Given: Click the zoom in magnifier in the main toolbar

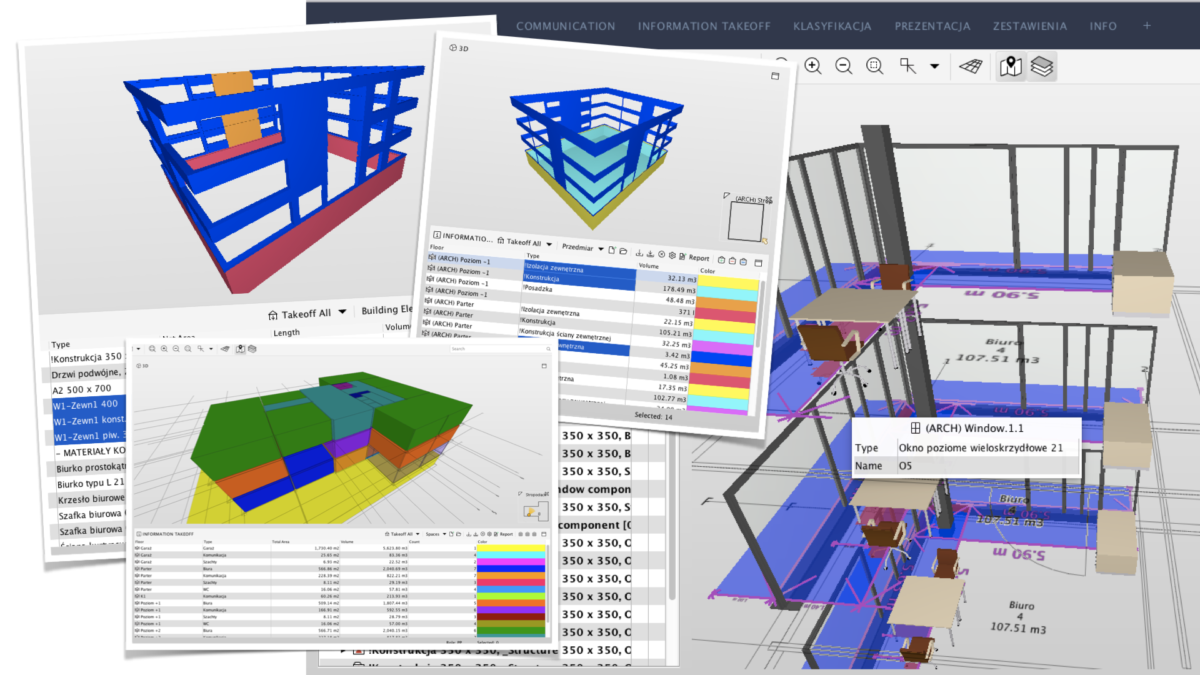Looking at the screenshot, I should (813, 66).
